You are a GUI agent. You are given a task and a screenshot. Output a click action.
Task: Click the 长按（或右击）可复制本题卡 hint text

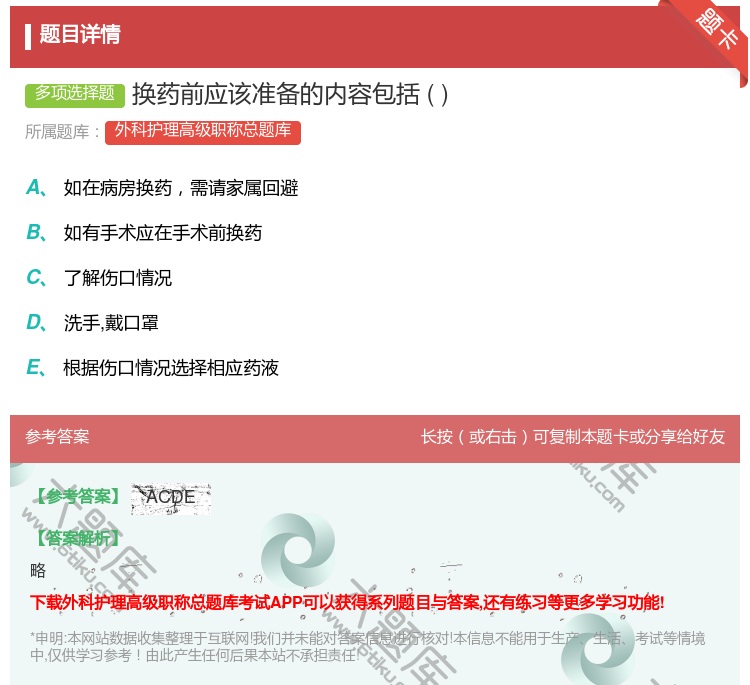tap(573, 437)
